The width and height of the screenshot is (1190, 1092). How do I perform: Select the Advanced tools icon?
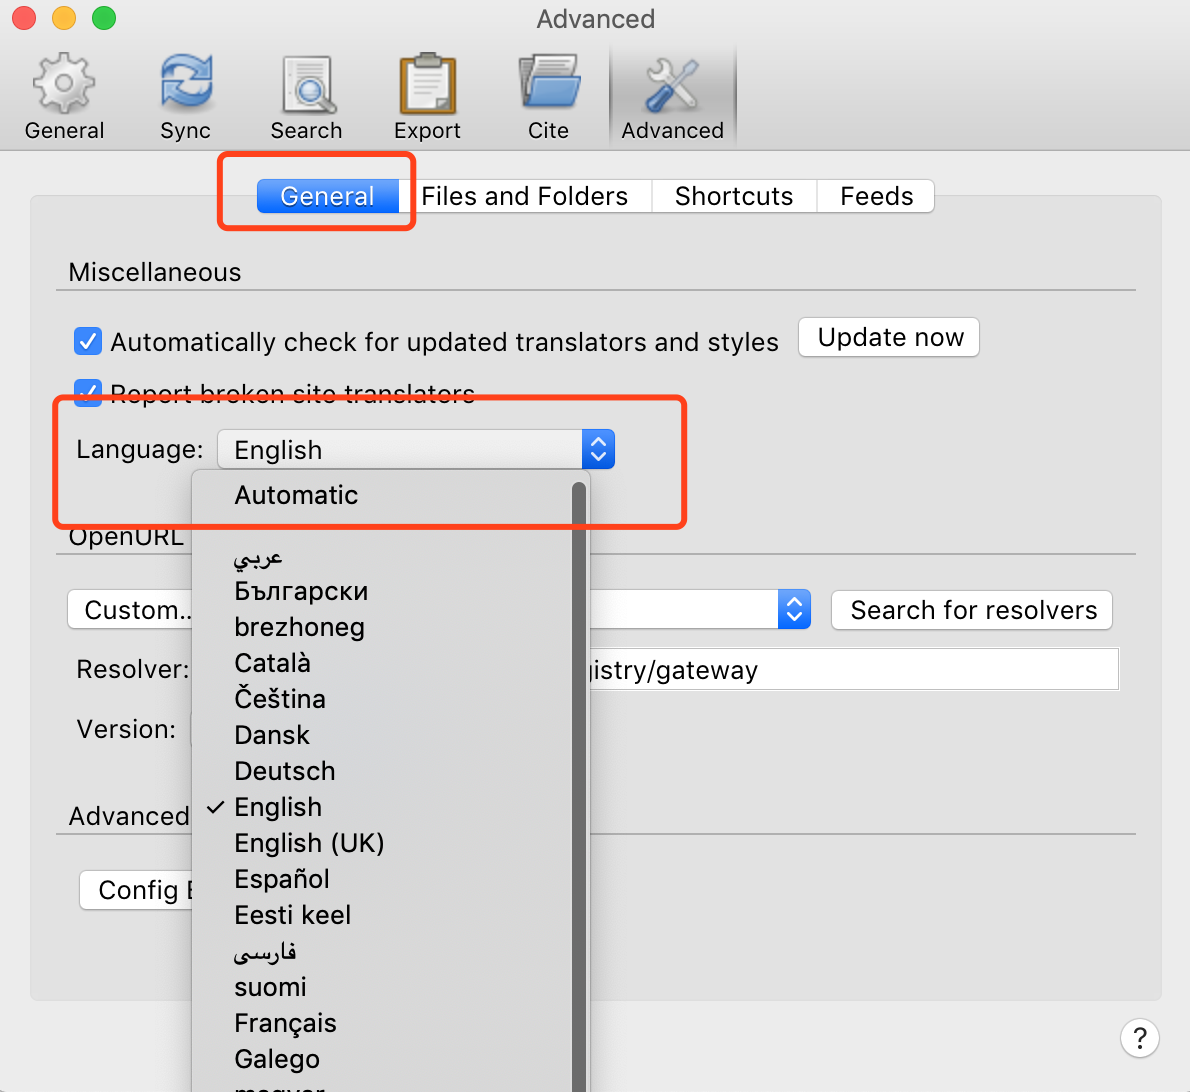tap(672, 85)
